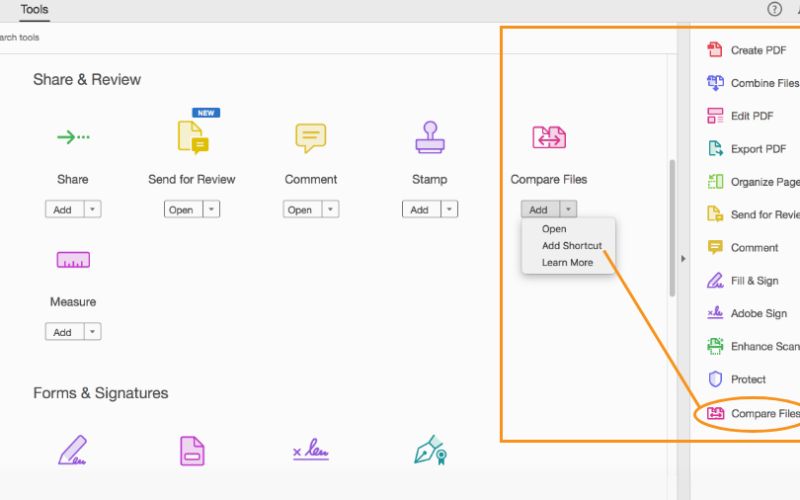Choose Learn More from the menu

tap(568, 262)
